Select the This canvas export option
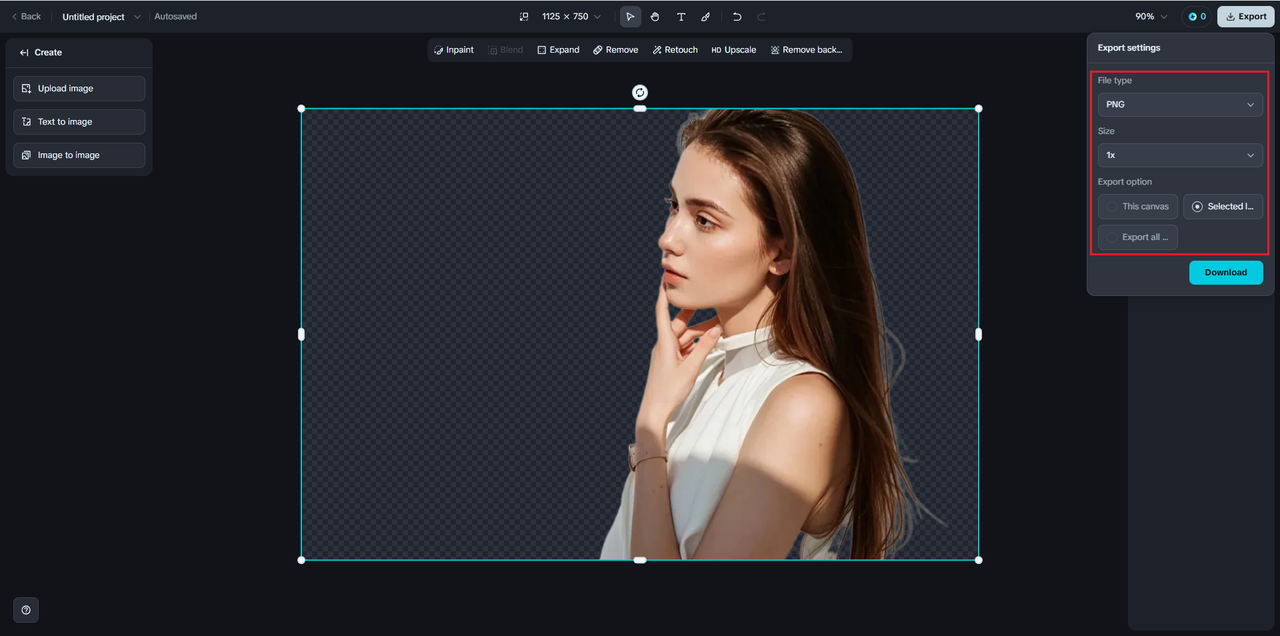1280x636 pixels. pyautogui.click(x=1138, y=207)
